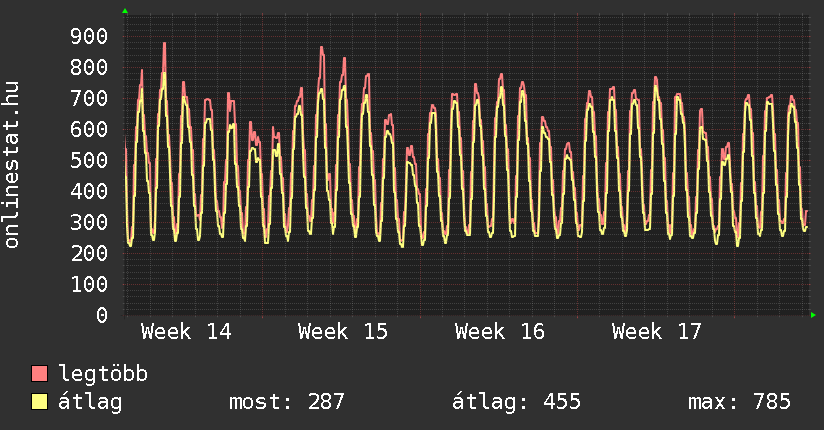Click the 700 y-axis value
This screenshot has width=824, height=430.
(89, 99)
